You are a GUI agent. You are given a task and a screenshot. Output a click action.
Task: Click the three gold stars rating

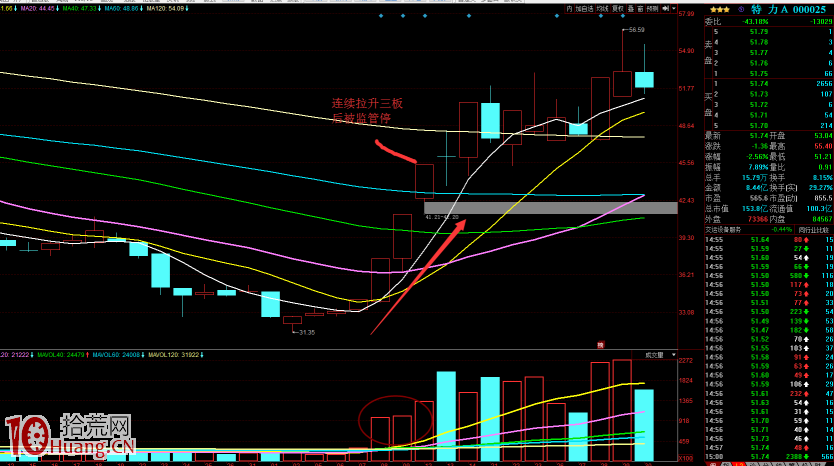[x=720, y=10]
